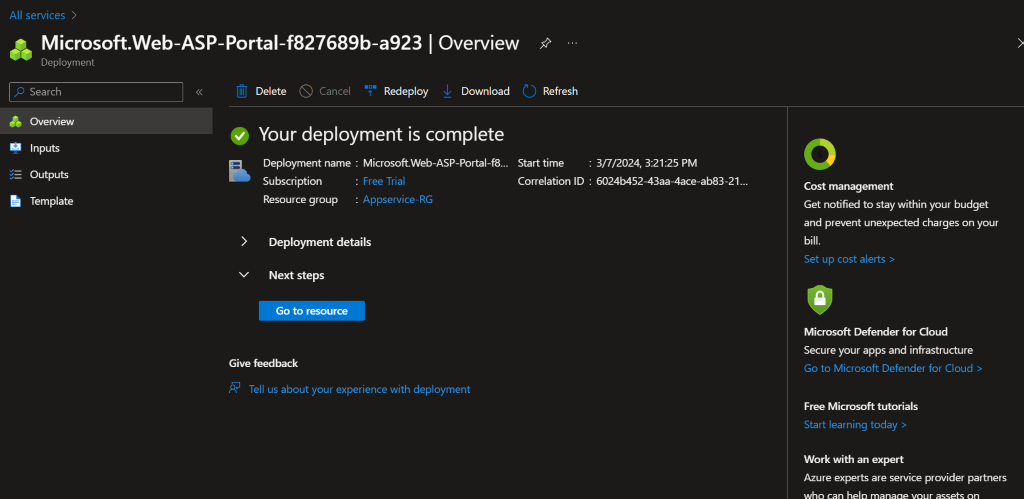Click the Give feedback heading
1024x499 pixels.
coord(263,363)
